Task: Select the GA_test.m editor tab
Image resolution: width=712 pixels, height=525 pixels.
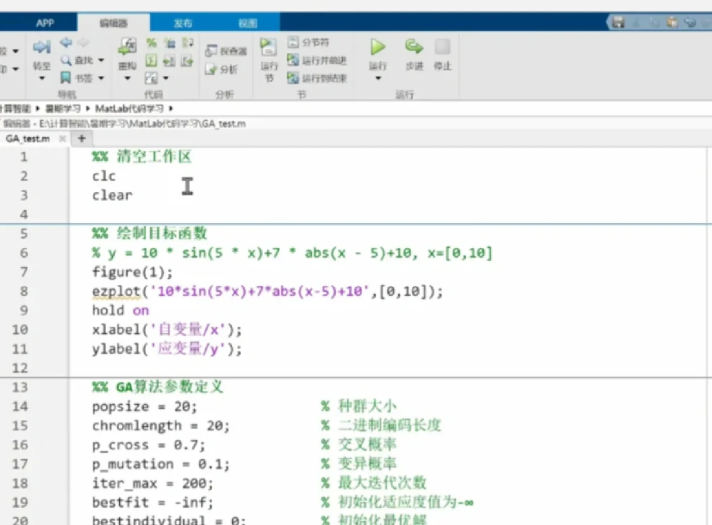Action: coord(28,138)
